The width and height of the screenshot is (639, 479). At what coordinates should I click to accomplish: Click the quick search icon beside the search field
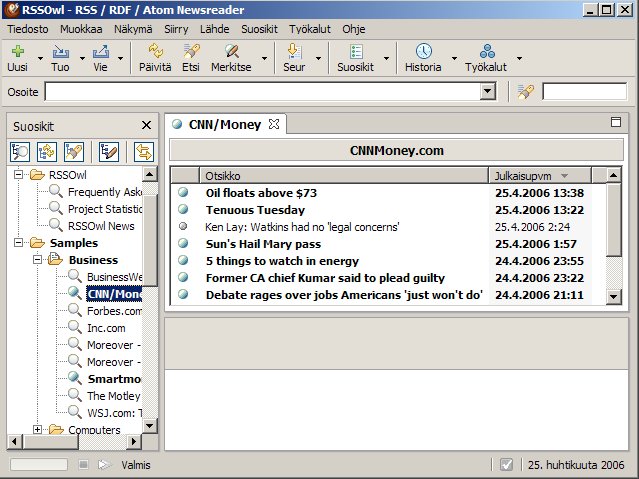pyautogui.click(x=526, y=92)
